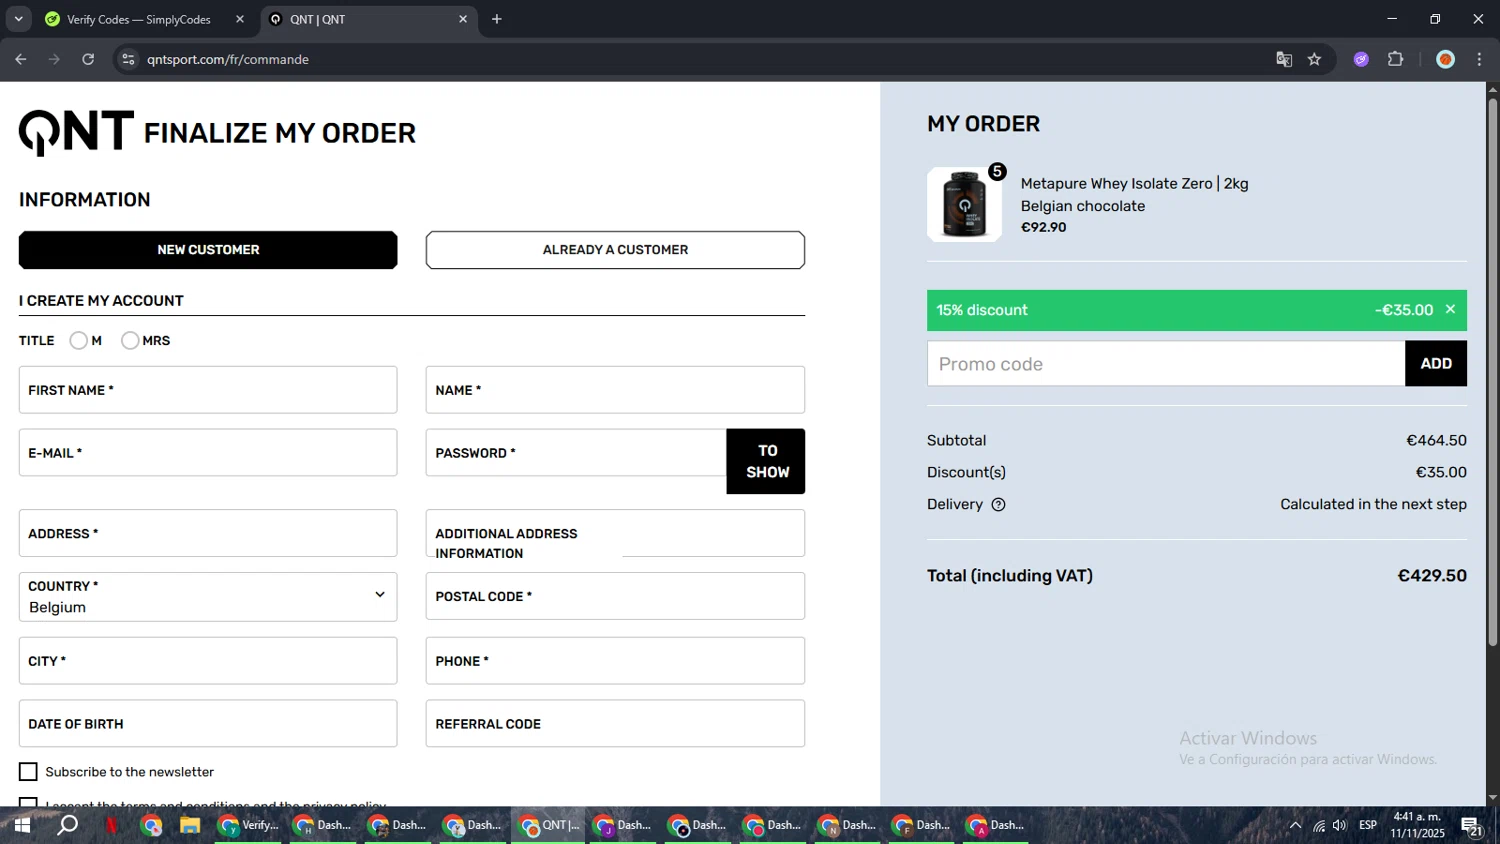Click the Date of Birth field
The width and height of the screenshot is (1500, 844).
[208, 724]
